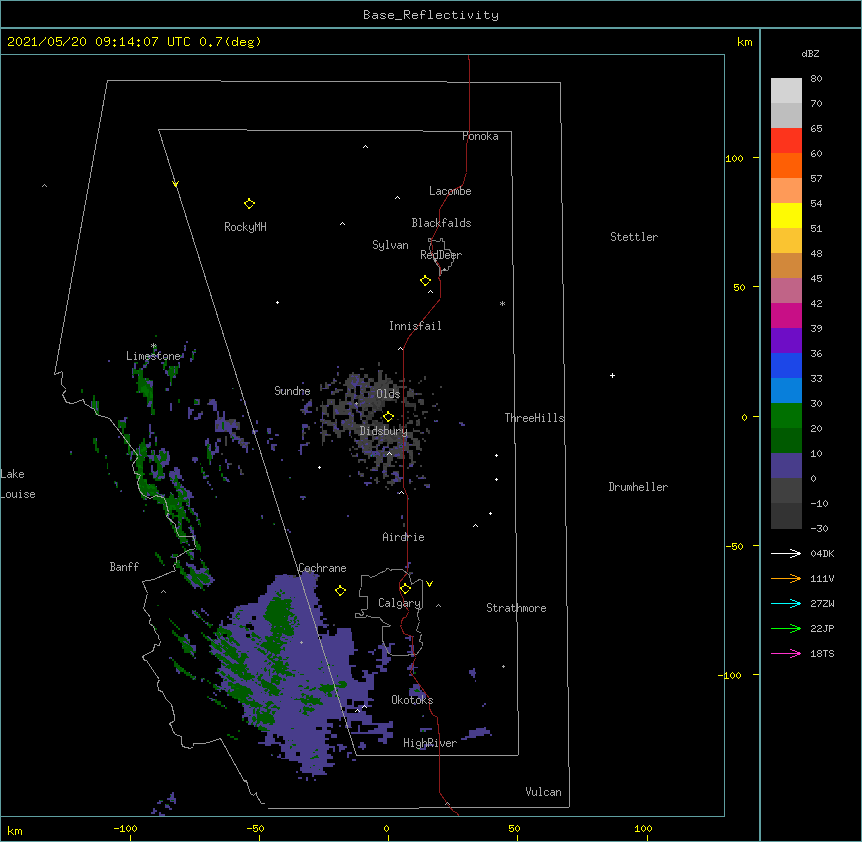Click the Innisfail label
This screenshot has height=842, width=862.
coord(415,326)
